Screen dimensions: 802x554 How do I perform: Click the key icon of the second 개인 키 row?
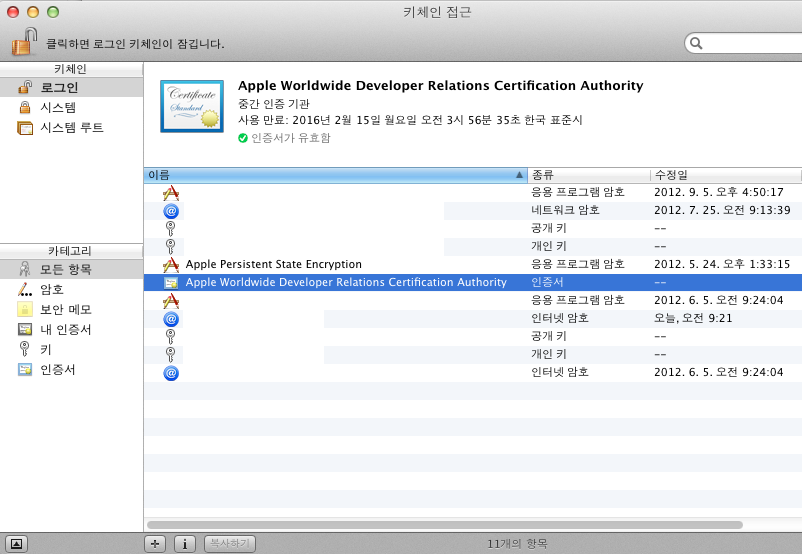[171, 354]
